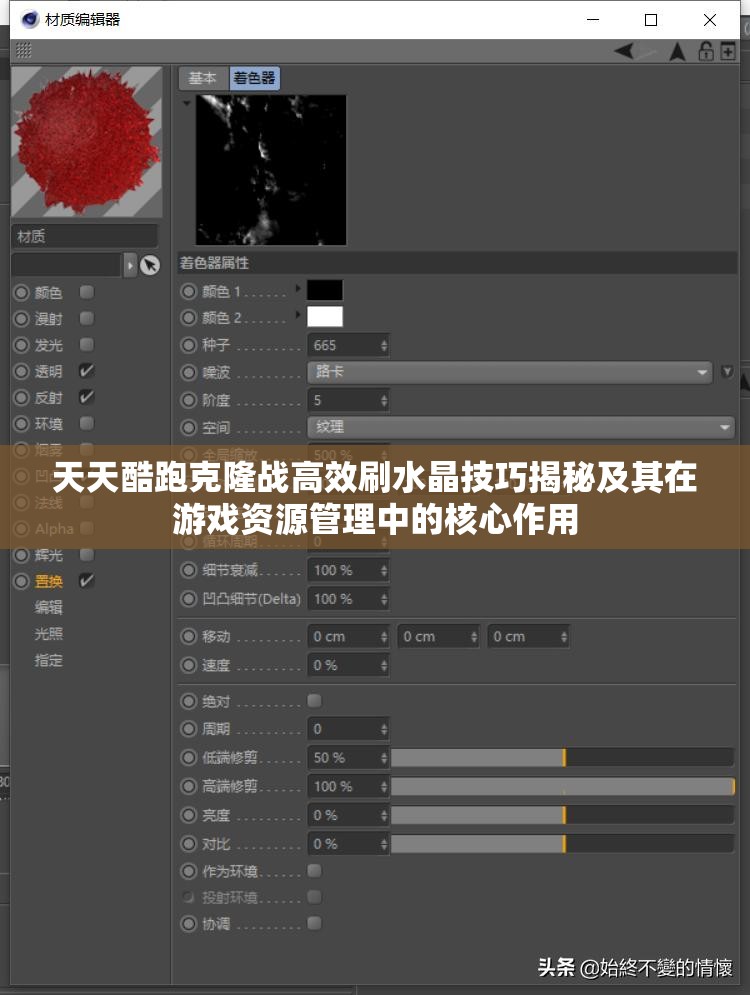Switch to the 基本 tab

203,78
